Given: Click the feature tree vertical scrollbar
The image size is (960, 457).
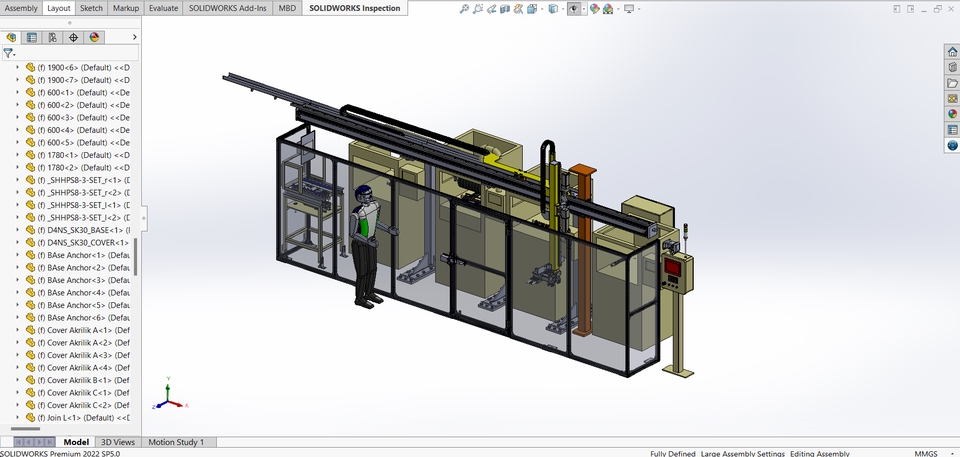Looking at the screenshot, I should 136,257.
